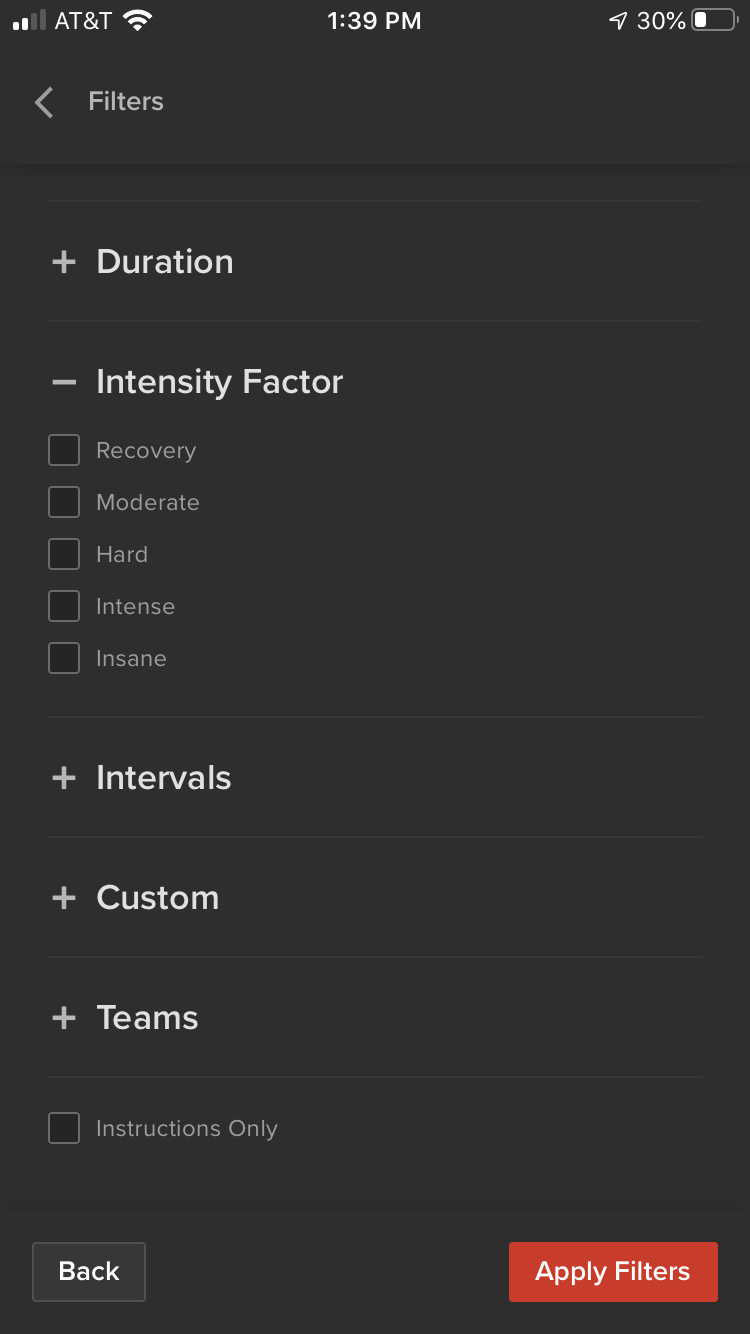Enable the Instructions Only checkbox
Viewport: 750px width, 1334px height.
[64, 1128]
